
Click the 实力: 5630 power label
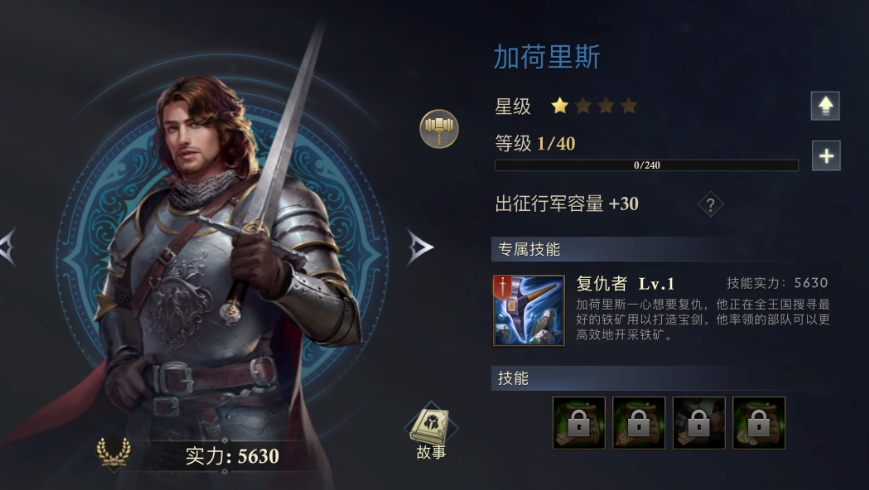pos(232,456)
